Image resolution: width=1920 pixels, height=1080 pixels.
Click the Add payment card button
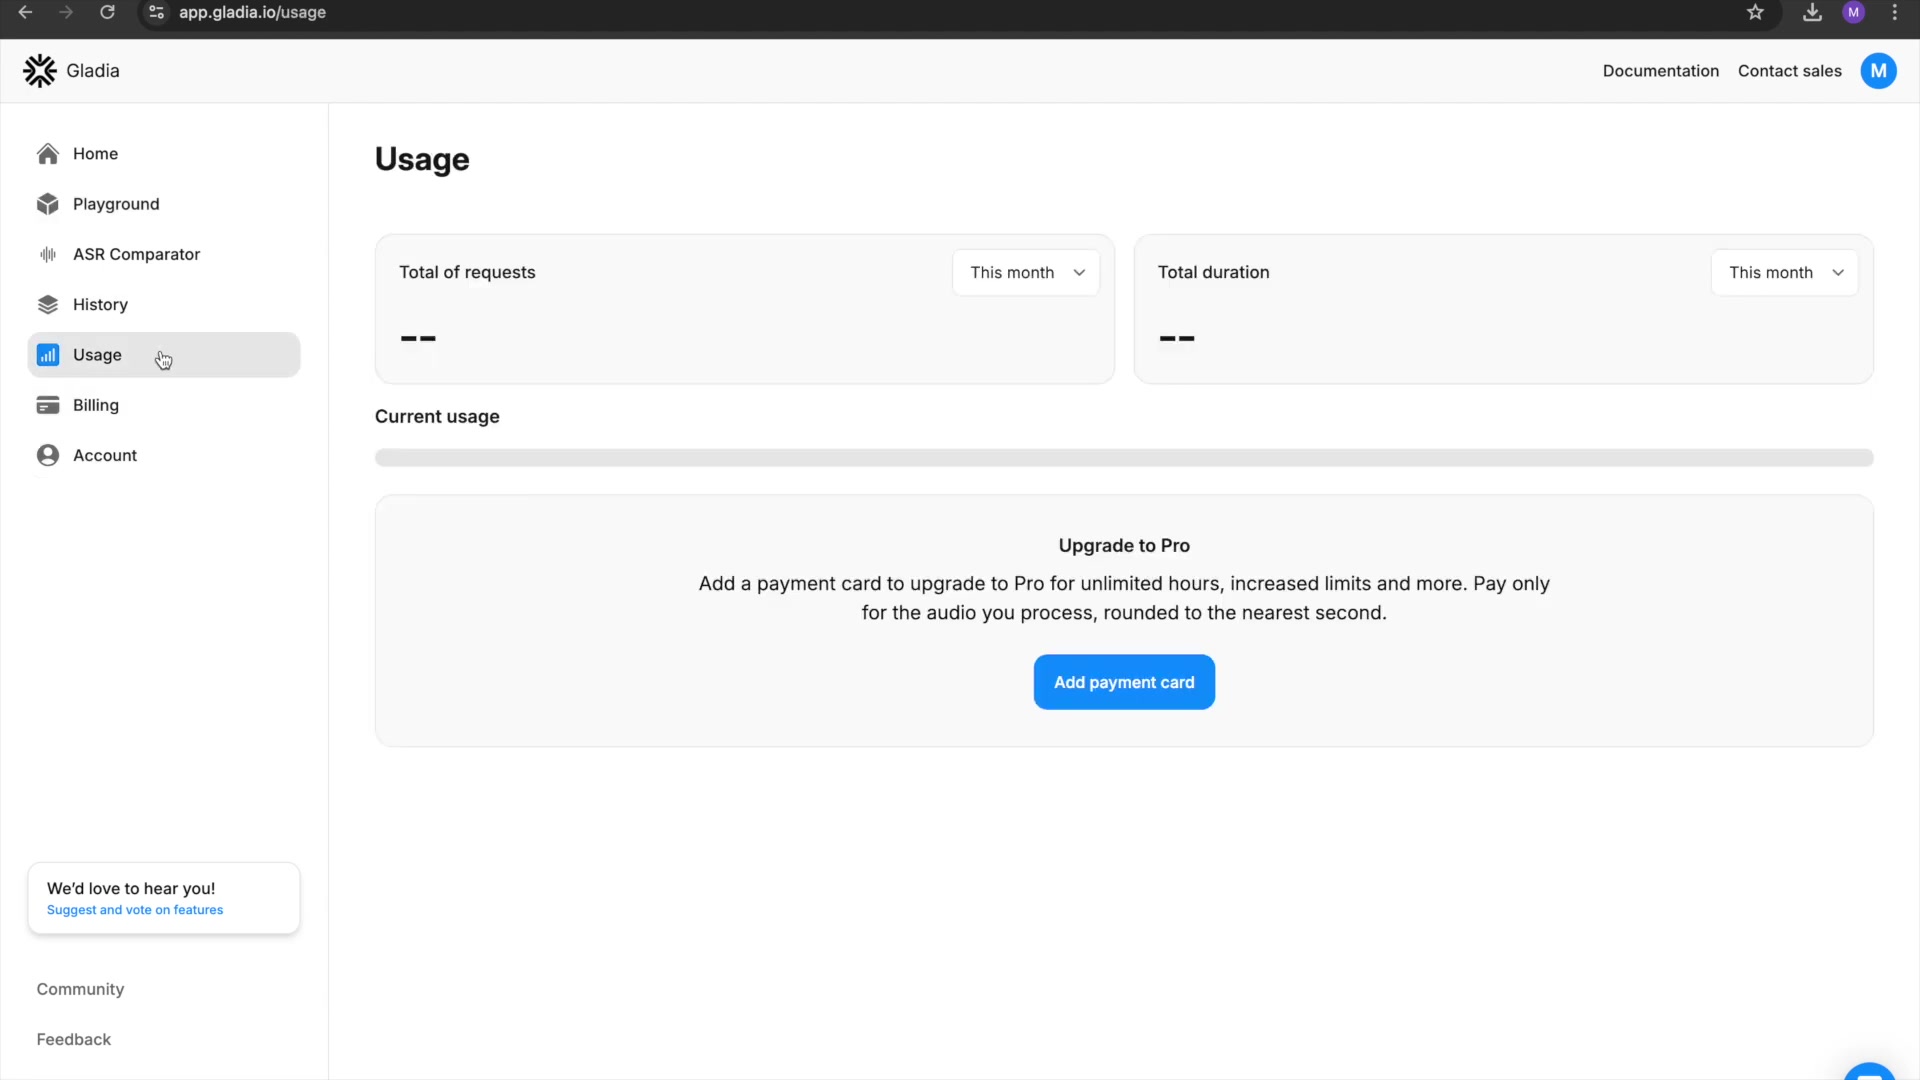pyautogui.click(x=1123, y=682)
